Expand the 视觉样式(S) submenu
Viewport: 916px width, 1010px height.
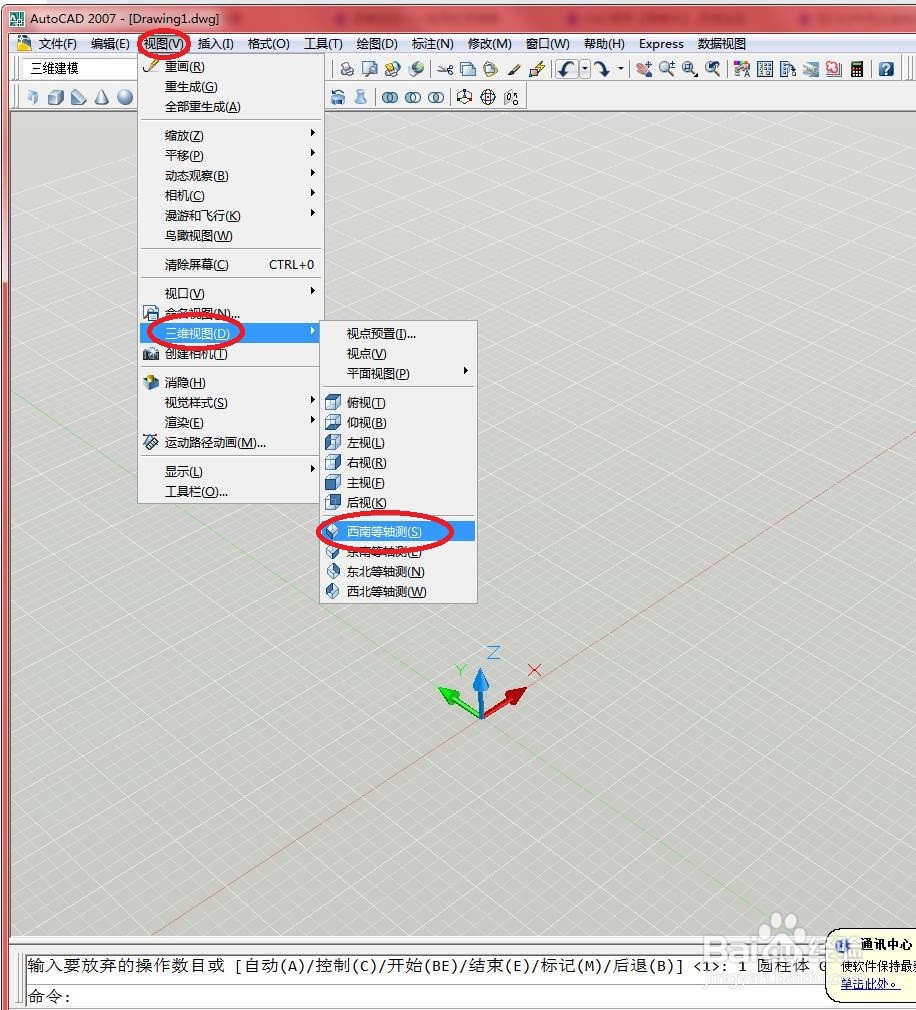[x=230, y=403]
